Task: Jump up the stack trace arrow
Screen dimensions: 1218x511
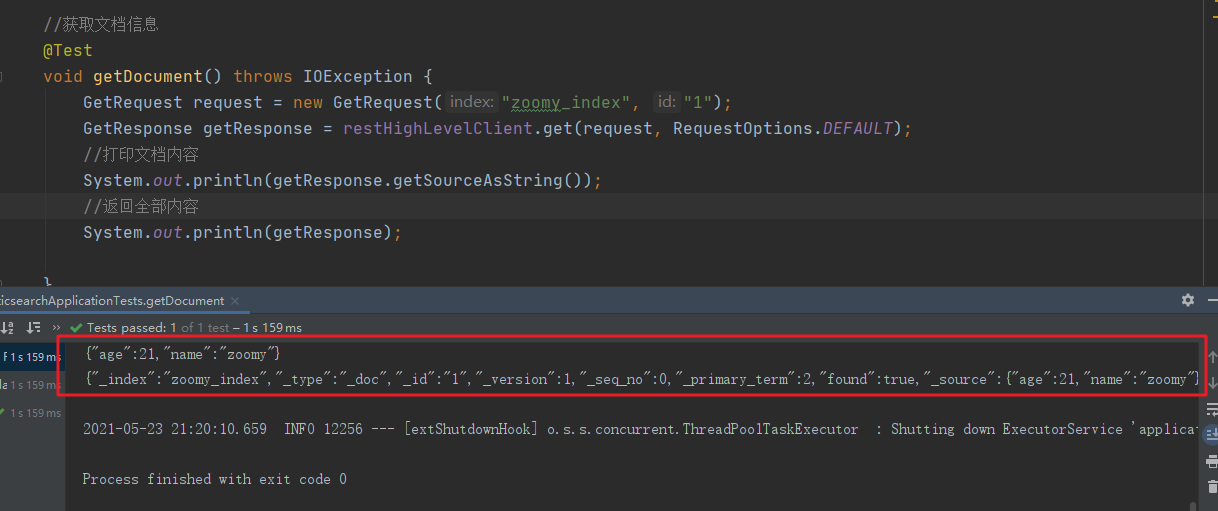Action: click(1211, 357)
